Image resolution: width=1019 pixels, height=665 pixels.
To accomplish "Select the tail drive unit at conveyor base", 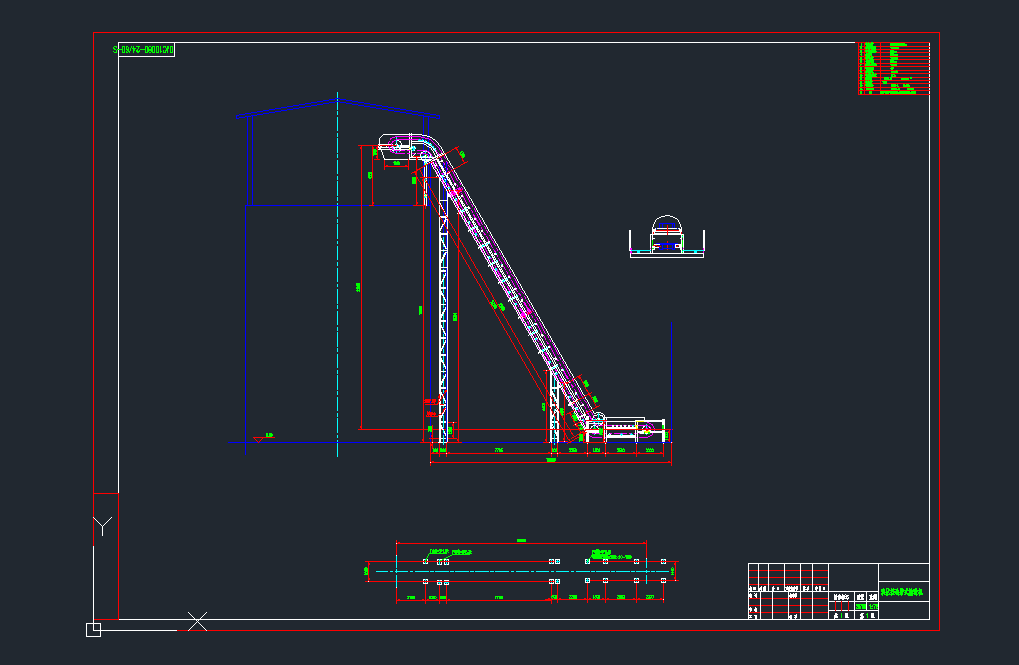I will click(624, 429).
